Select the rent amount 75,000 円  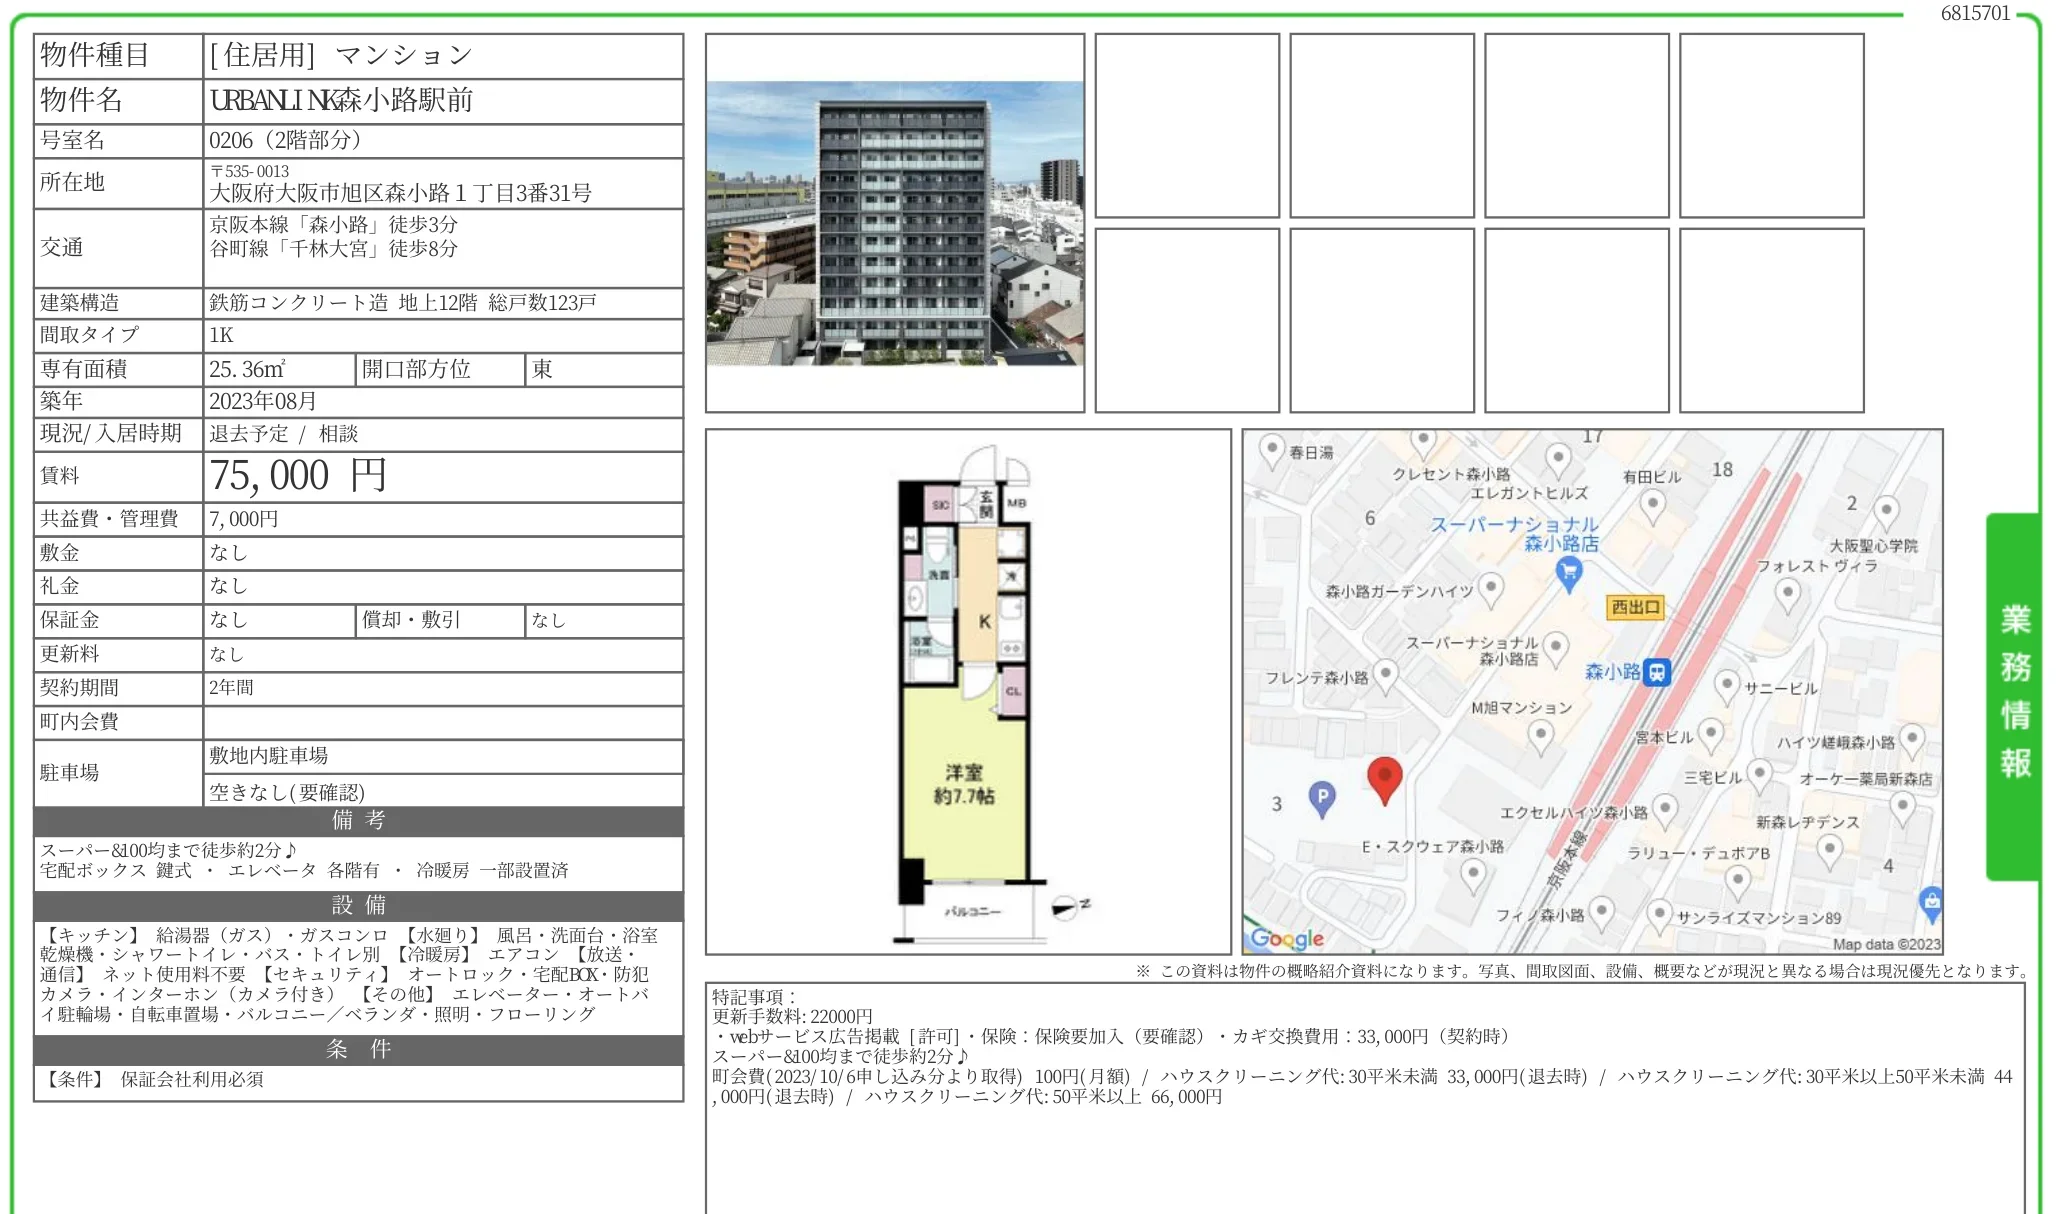pyautogui.click(x=297, y=476)
